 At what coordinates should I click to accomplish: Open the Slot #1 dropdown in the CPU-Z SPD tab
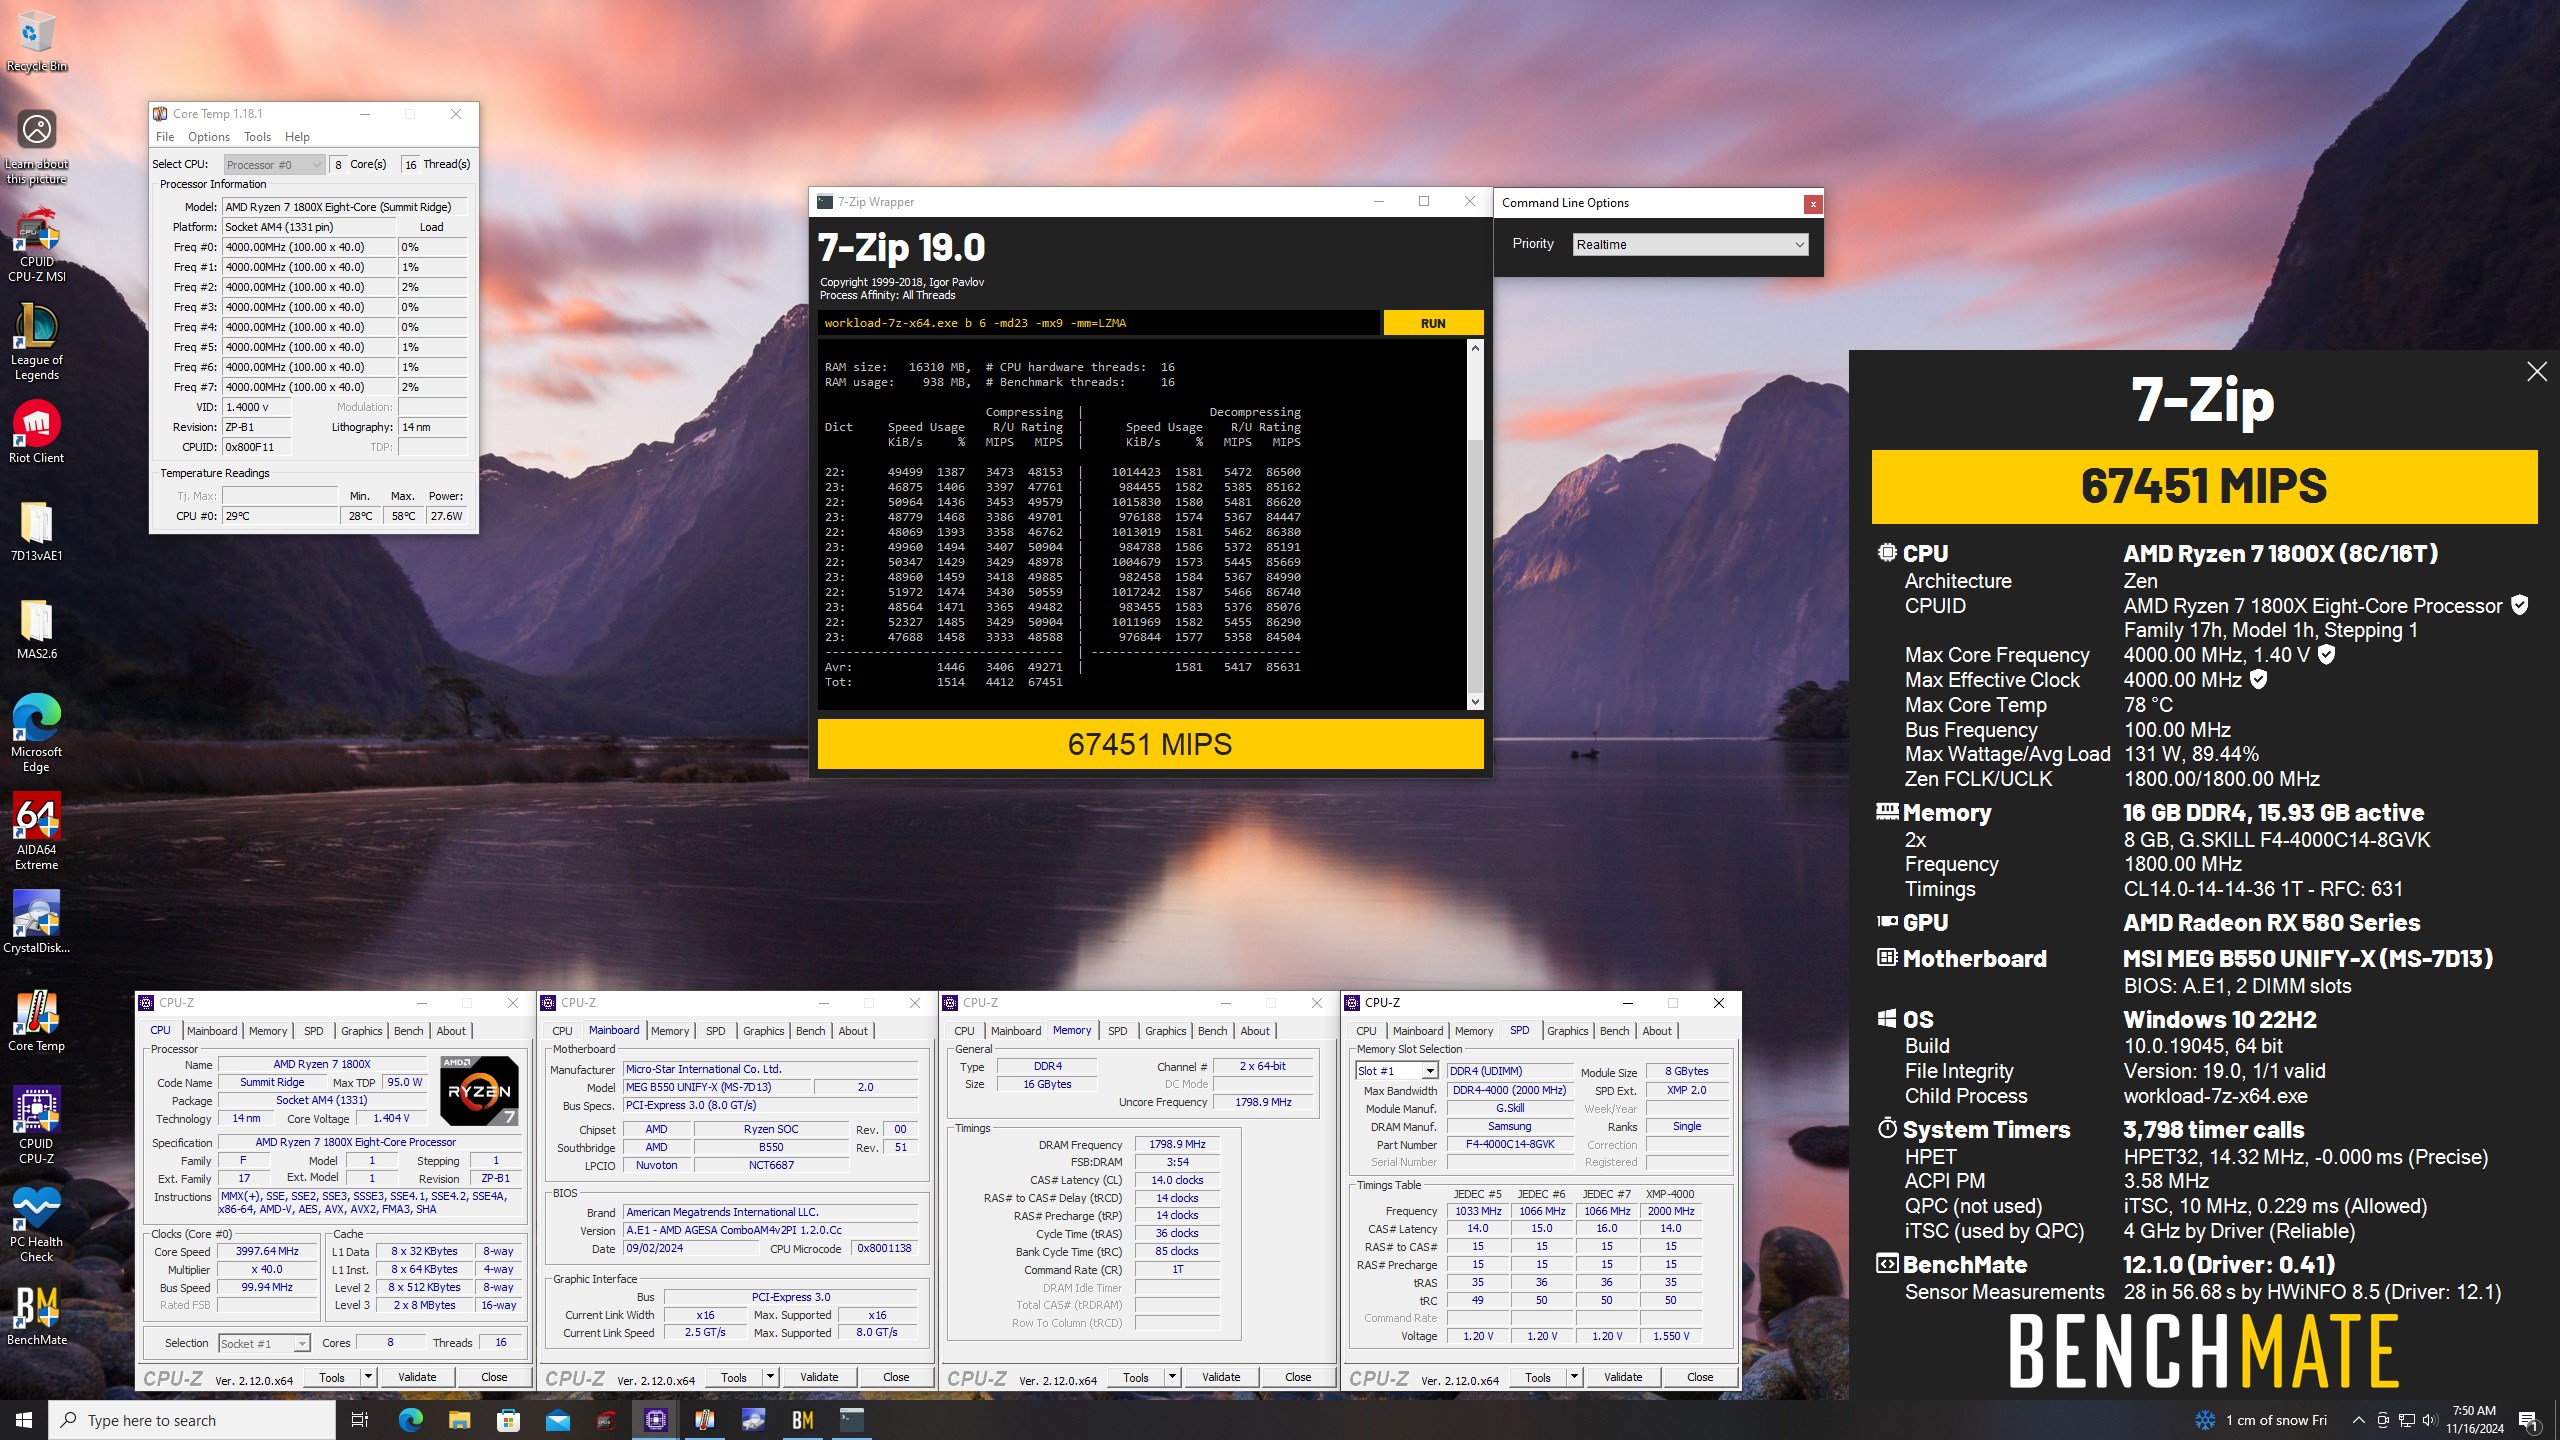click(x=1396, y=1071)
